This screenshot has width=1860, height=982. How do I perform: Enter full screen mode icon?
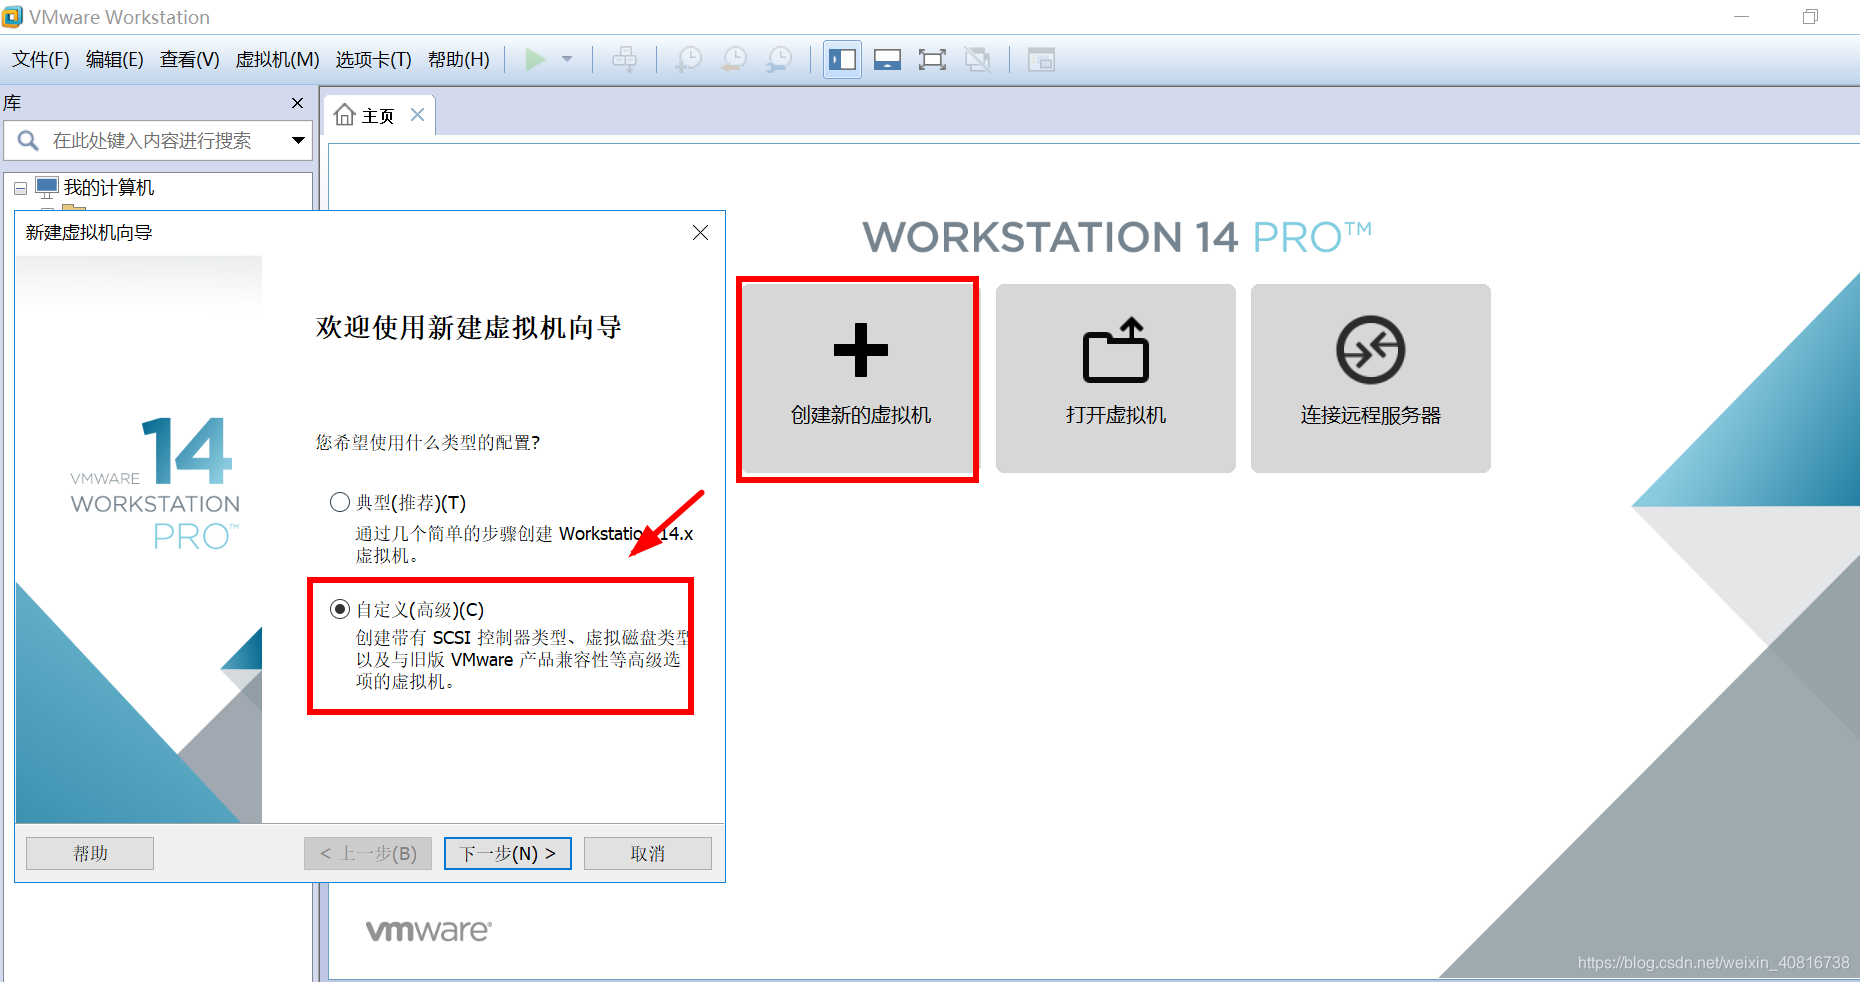point(932,60)
